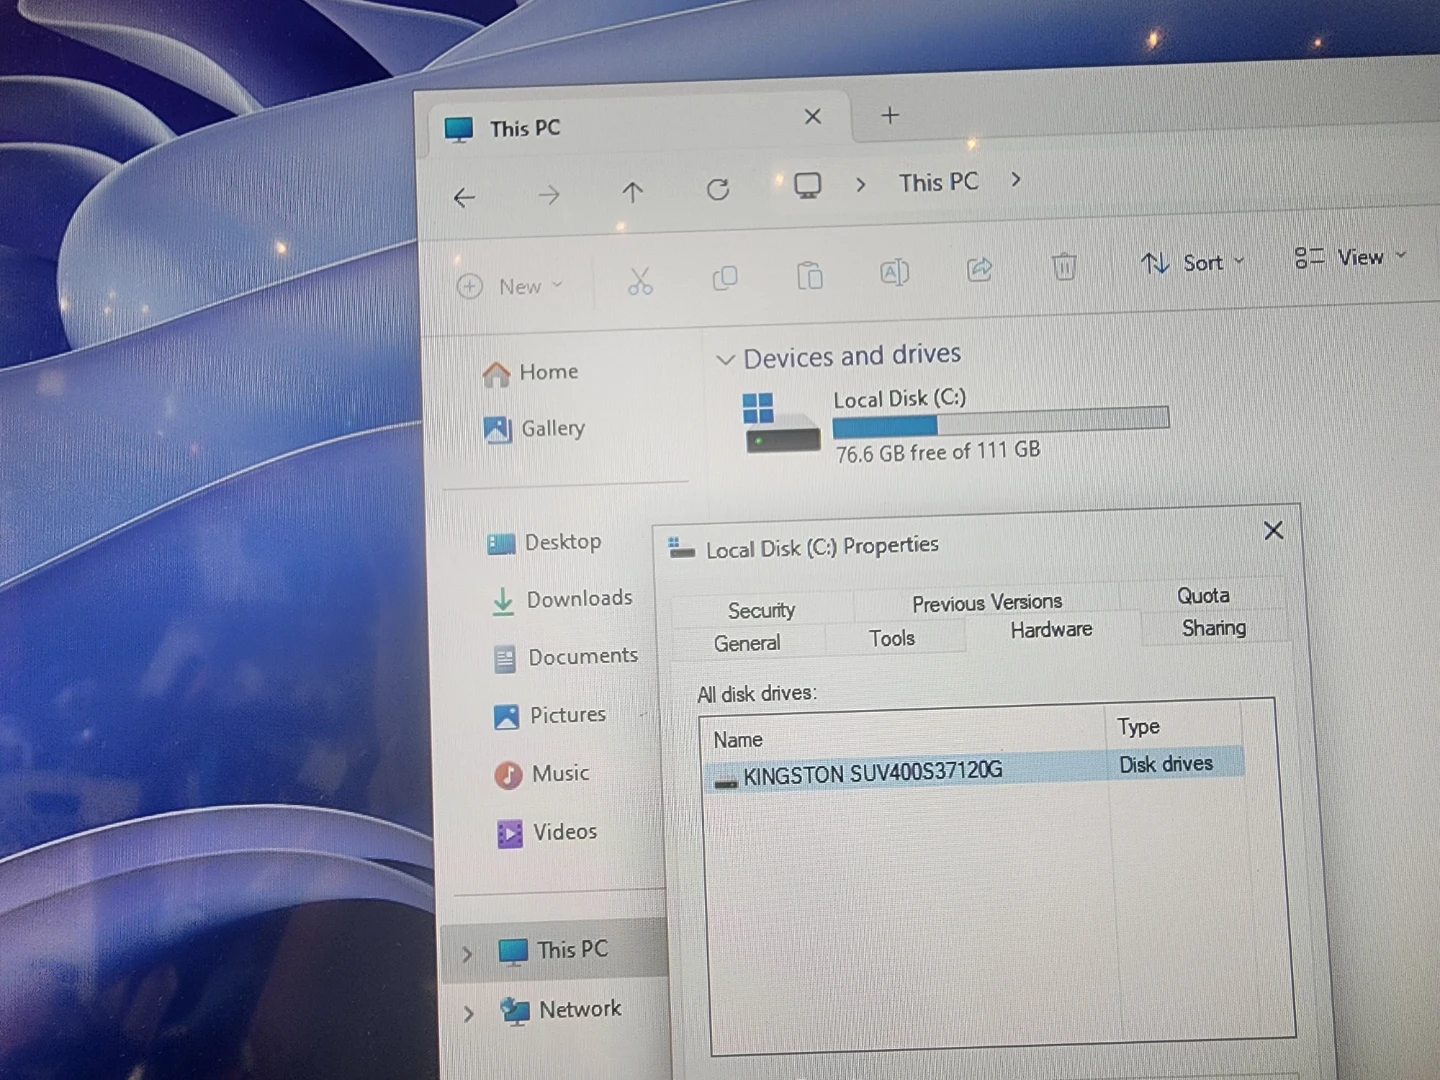Open the New dropdown menu
Image resolution: width=1440 pixels, height=1080 pixels.
click(x=510, y=287)
